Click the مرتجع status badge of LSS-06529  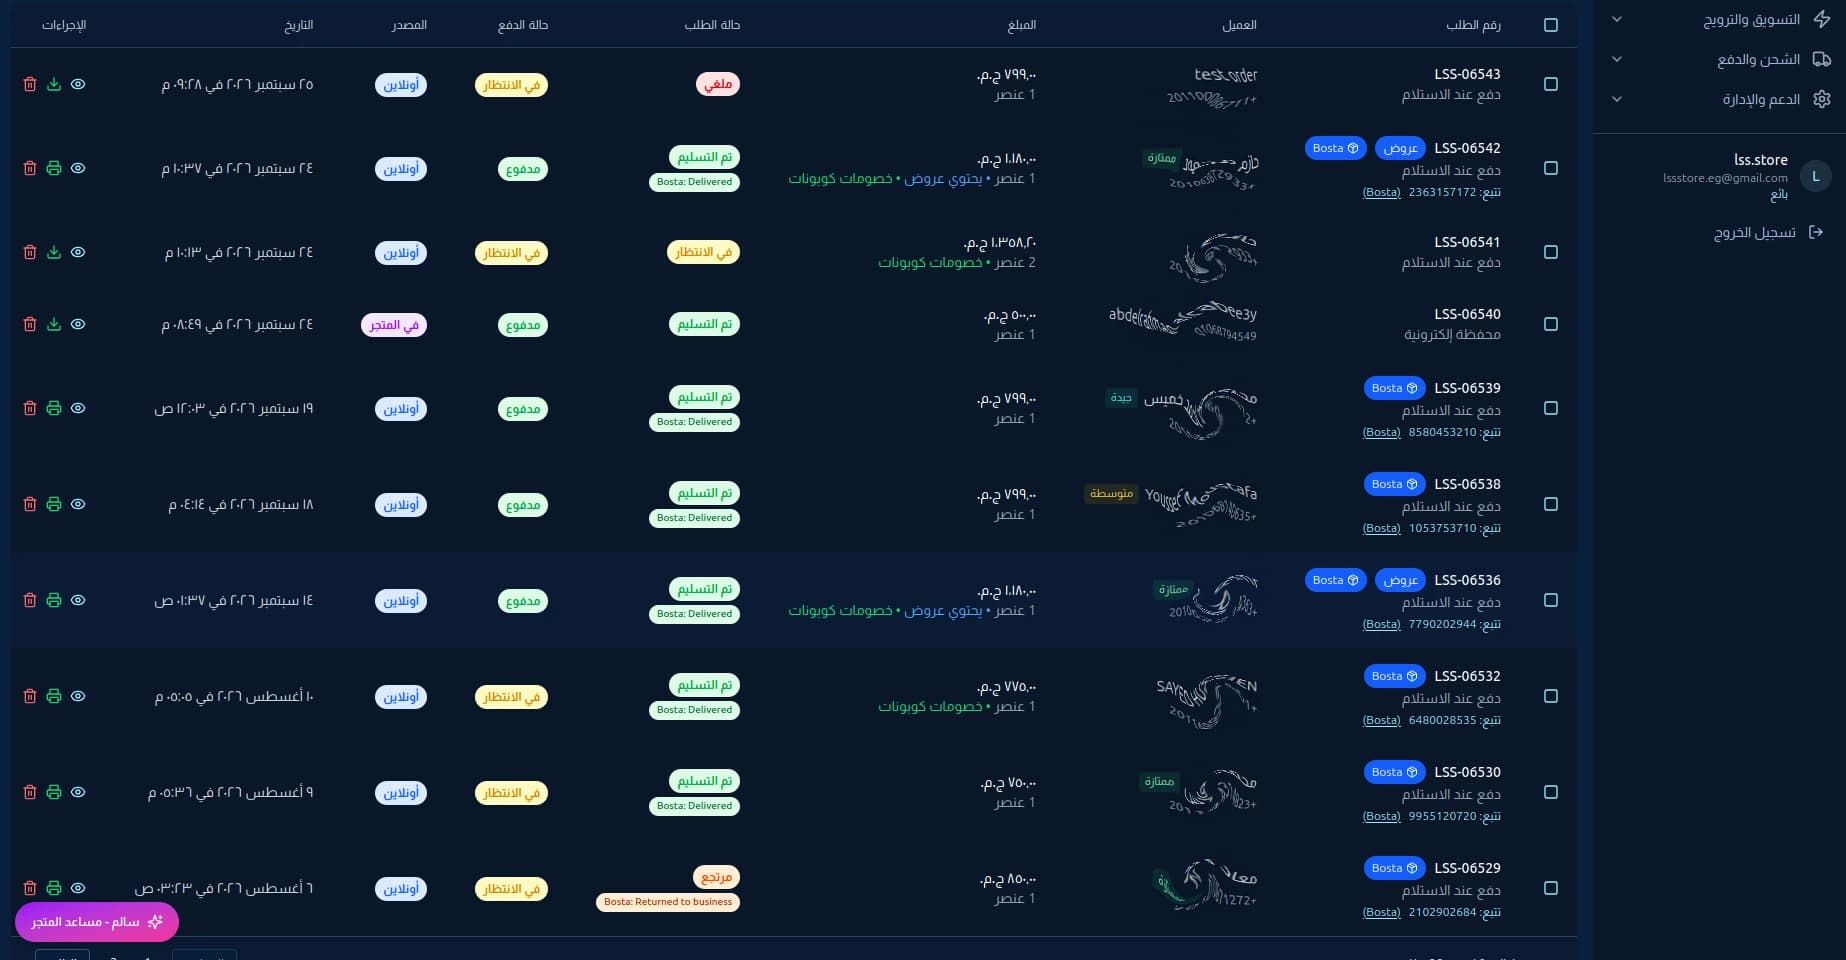pyautogui.click(x=716, y=877)
